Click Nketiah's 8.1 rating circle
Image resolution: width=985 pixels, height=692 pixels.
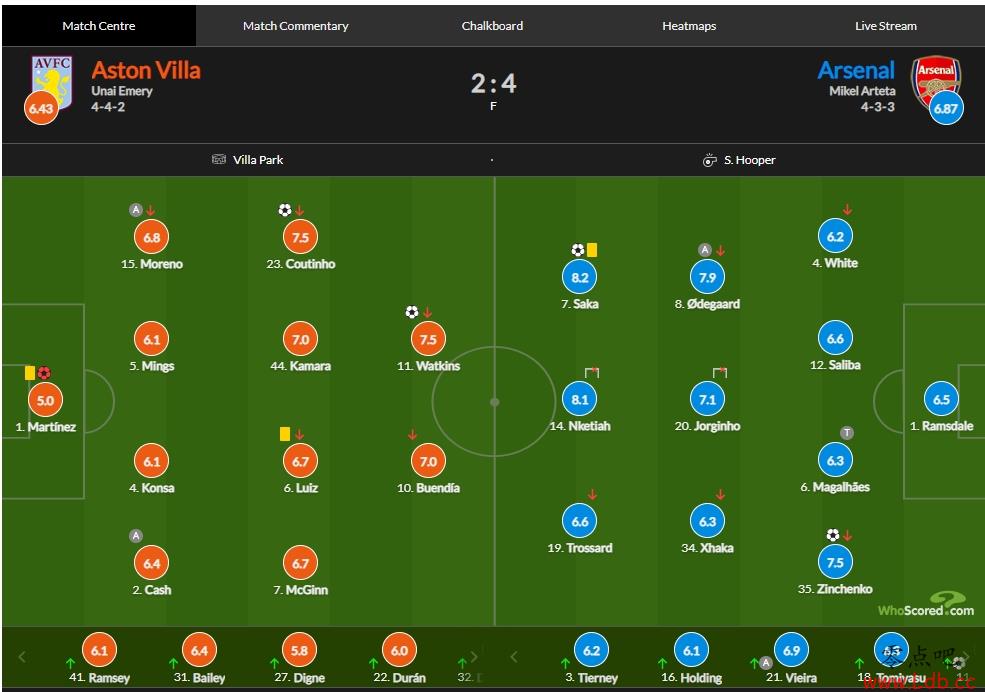tap(579, 399)
